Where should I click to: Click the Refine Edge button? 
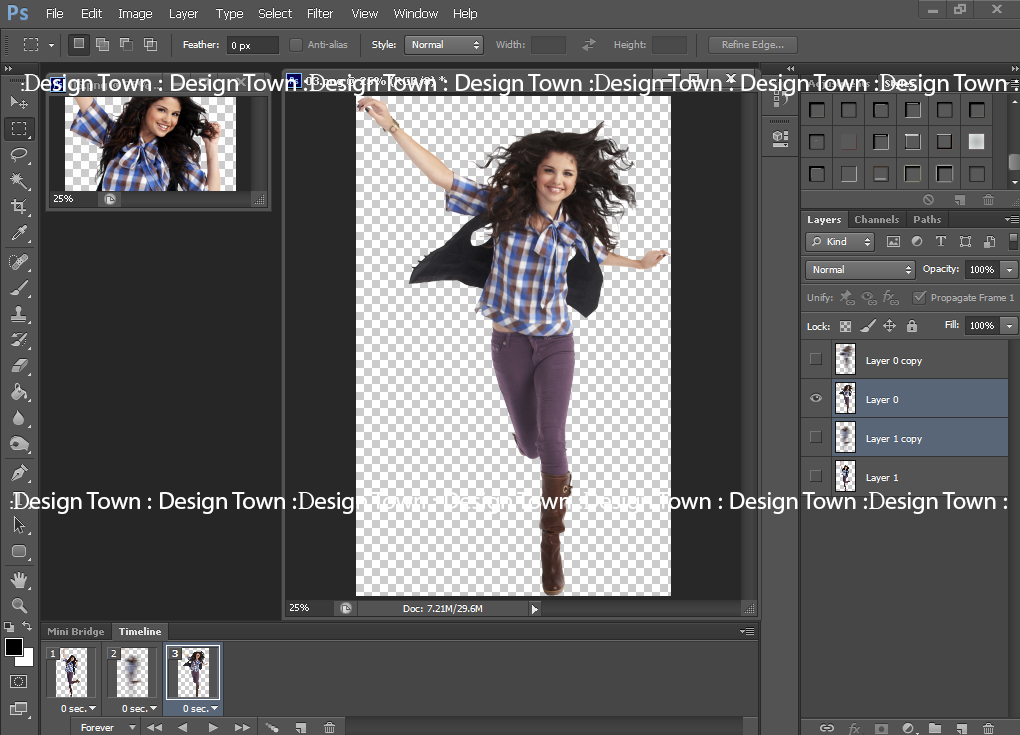[x=752, y=45]
